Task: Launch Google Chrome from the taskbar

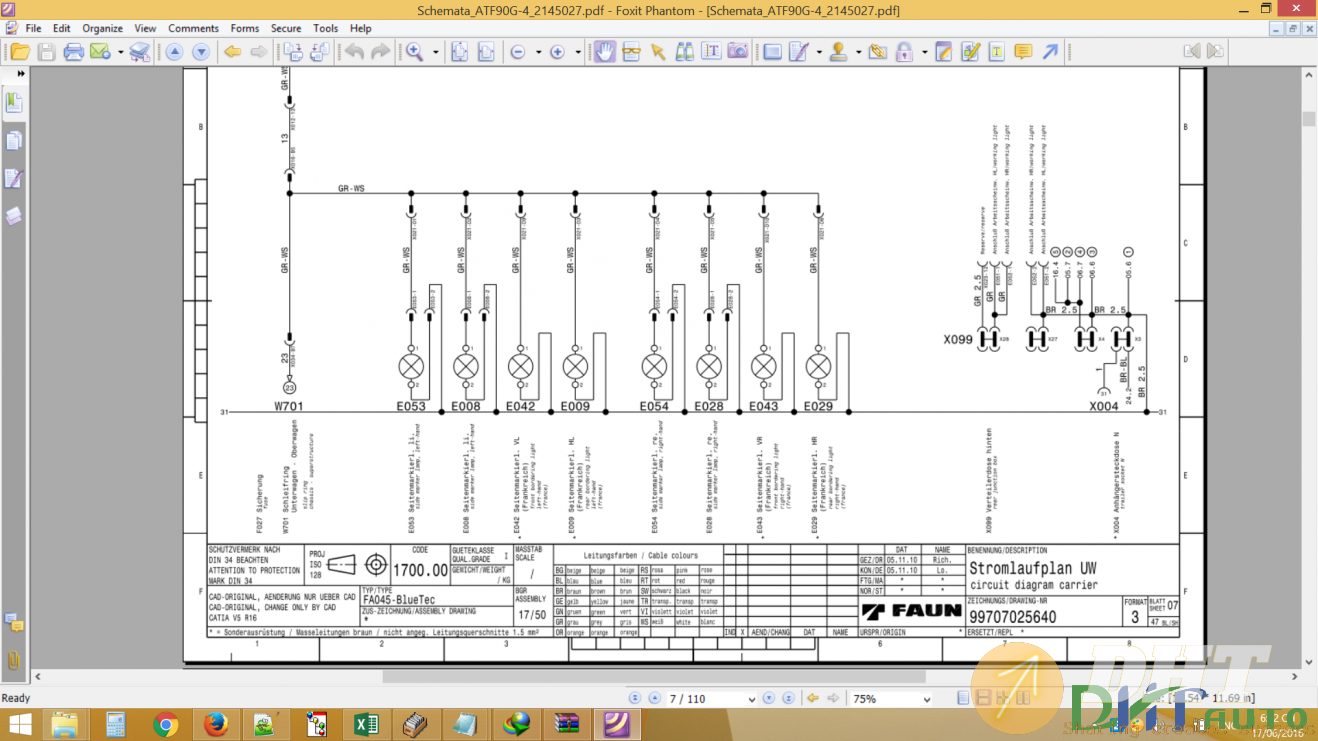Action: click(166, 723)
